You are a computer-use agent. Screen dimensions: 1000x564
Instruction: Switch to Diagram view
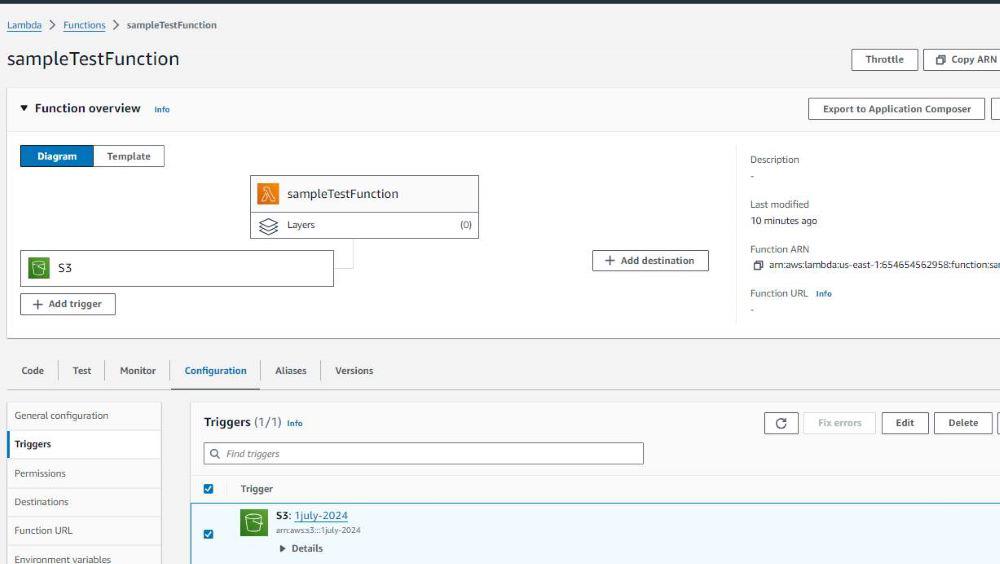point(57,156)
